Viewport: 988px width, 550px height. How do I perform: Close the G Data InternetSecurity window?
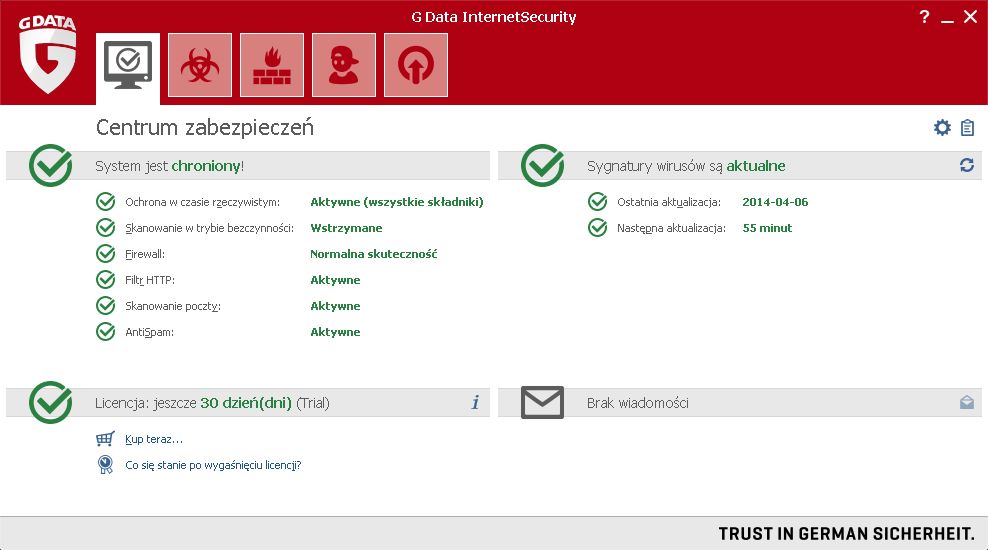(x=970, y=17)
